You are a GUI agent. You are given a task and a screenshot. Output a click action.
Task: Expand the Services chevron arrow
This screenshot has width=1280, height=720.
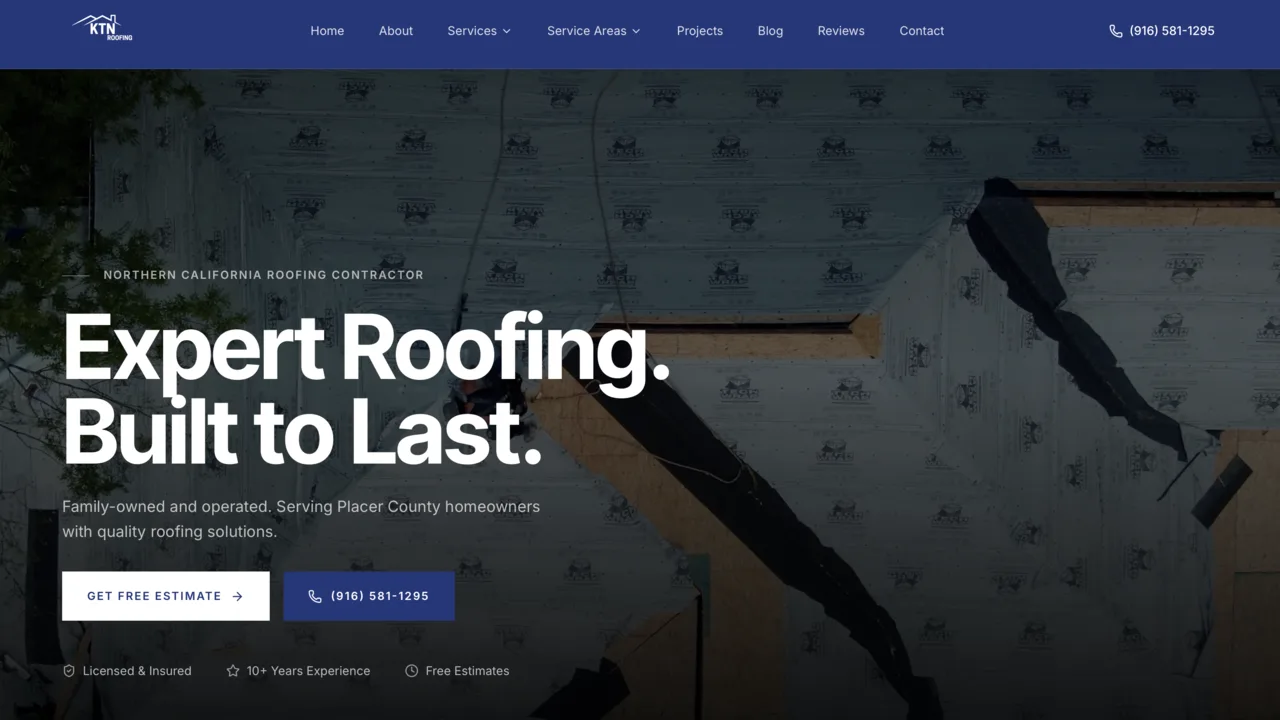(x=506, y=31)
